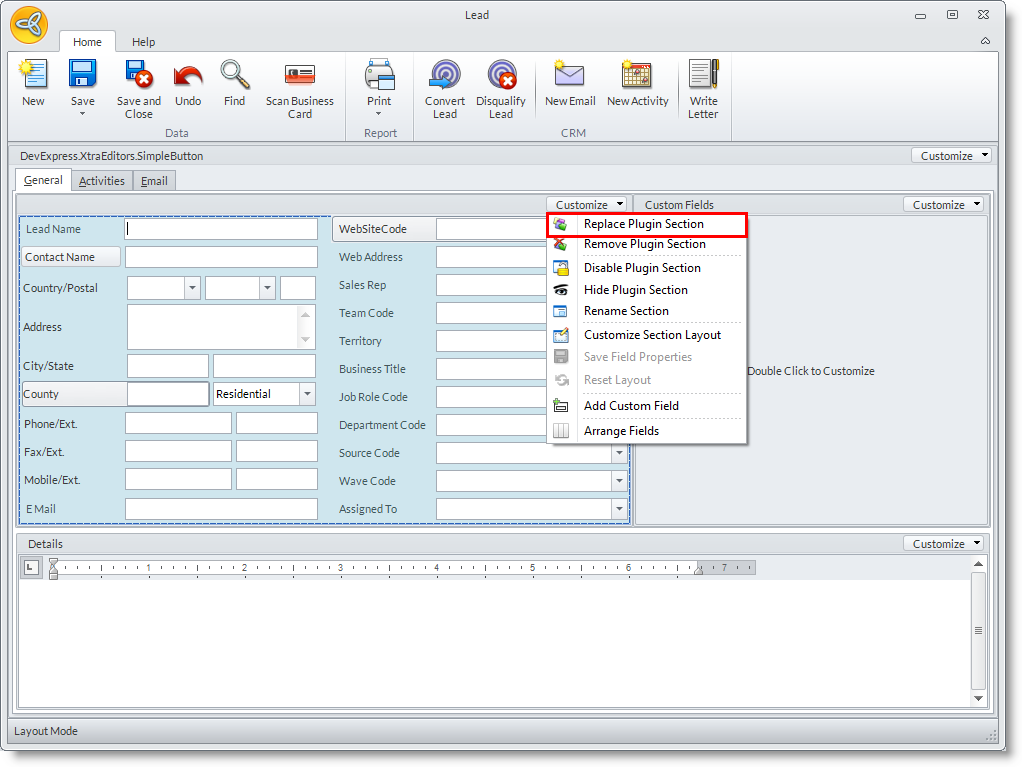Open Customize dropdown in Details section
Screen dimensions: 1022x767
(945, 544)
